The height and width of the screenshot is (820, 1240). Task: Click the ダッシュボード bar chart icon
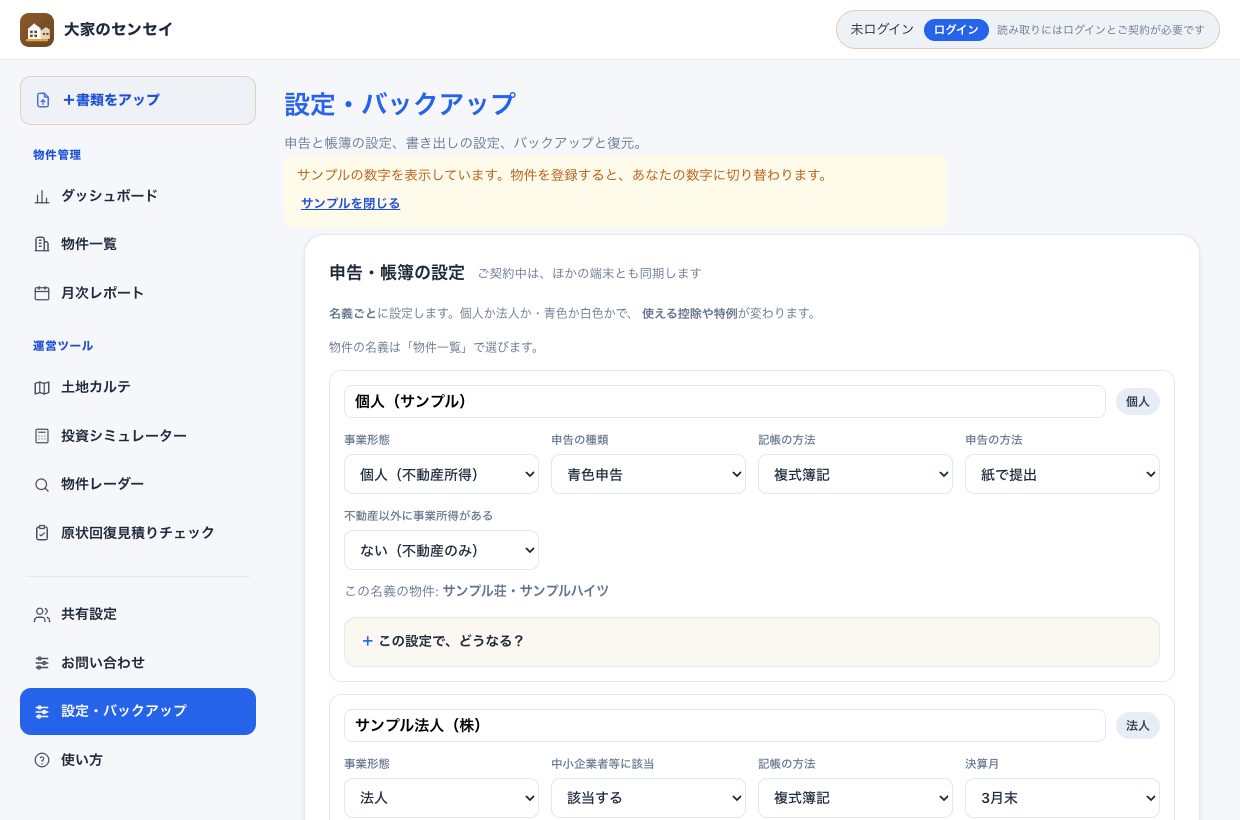click(42, 196)
